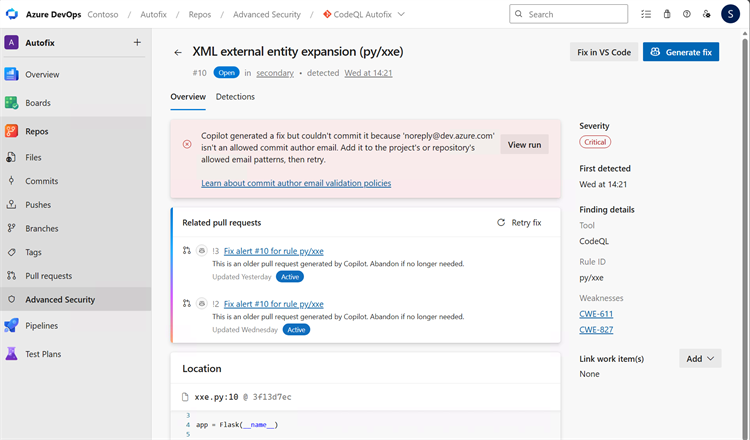Click the error icon in the red banner
This screenshot has height=440, width=750.
pos(187,144)
